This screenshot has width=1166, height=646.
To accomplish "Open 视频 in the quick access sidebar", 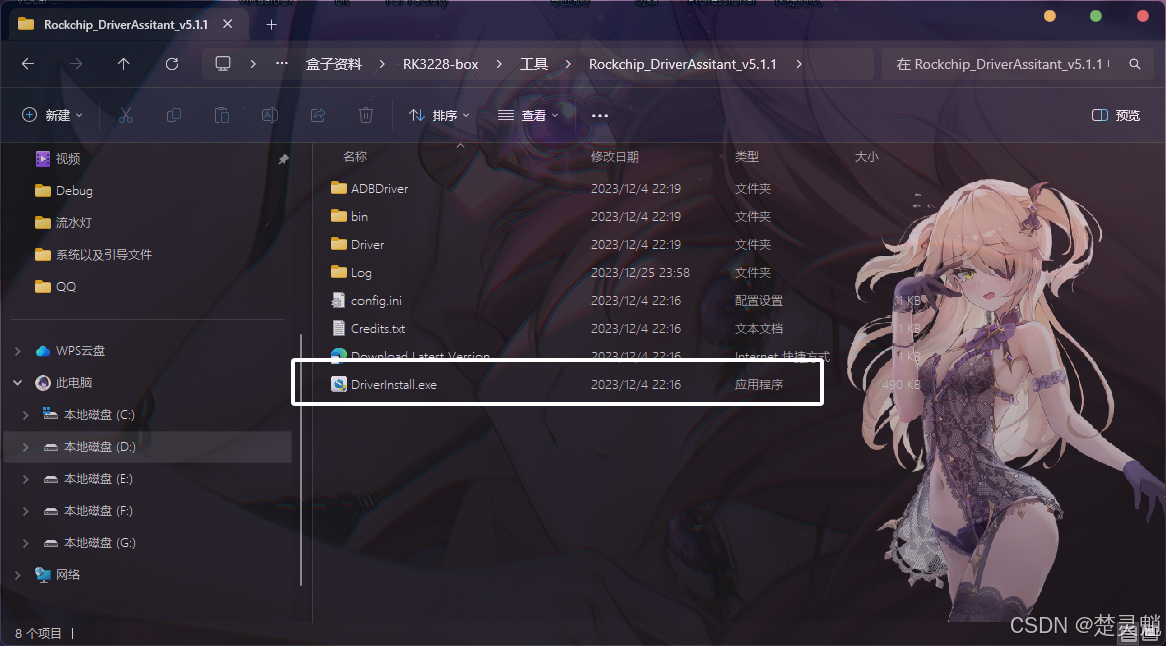I will point(68,158).
